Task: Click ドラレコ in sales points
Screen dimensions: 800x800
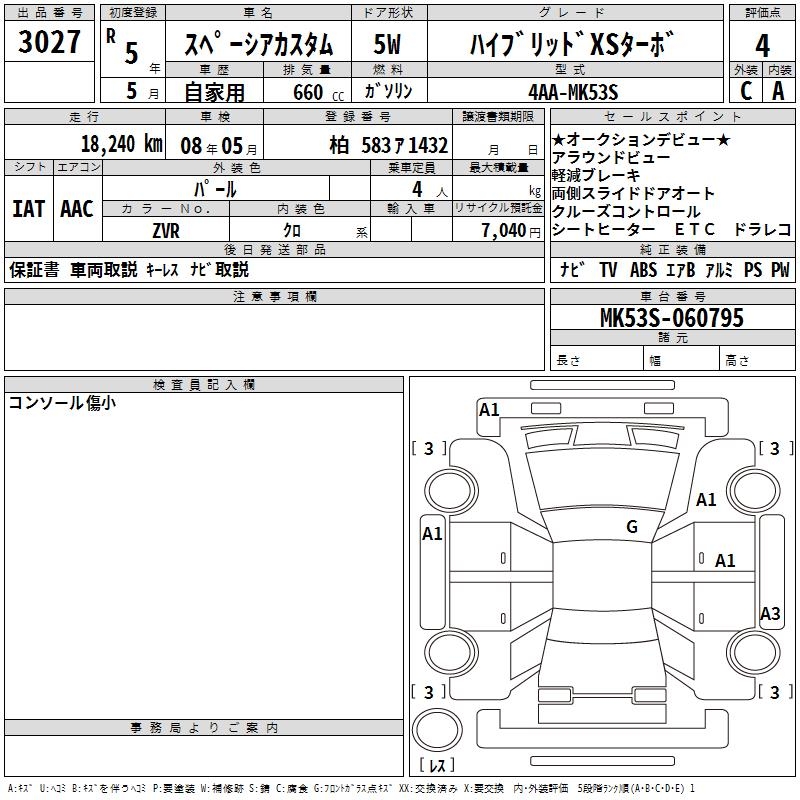Action: coord(762,230)
